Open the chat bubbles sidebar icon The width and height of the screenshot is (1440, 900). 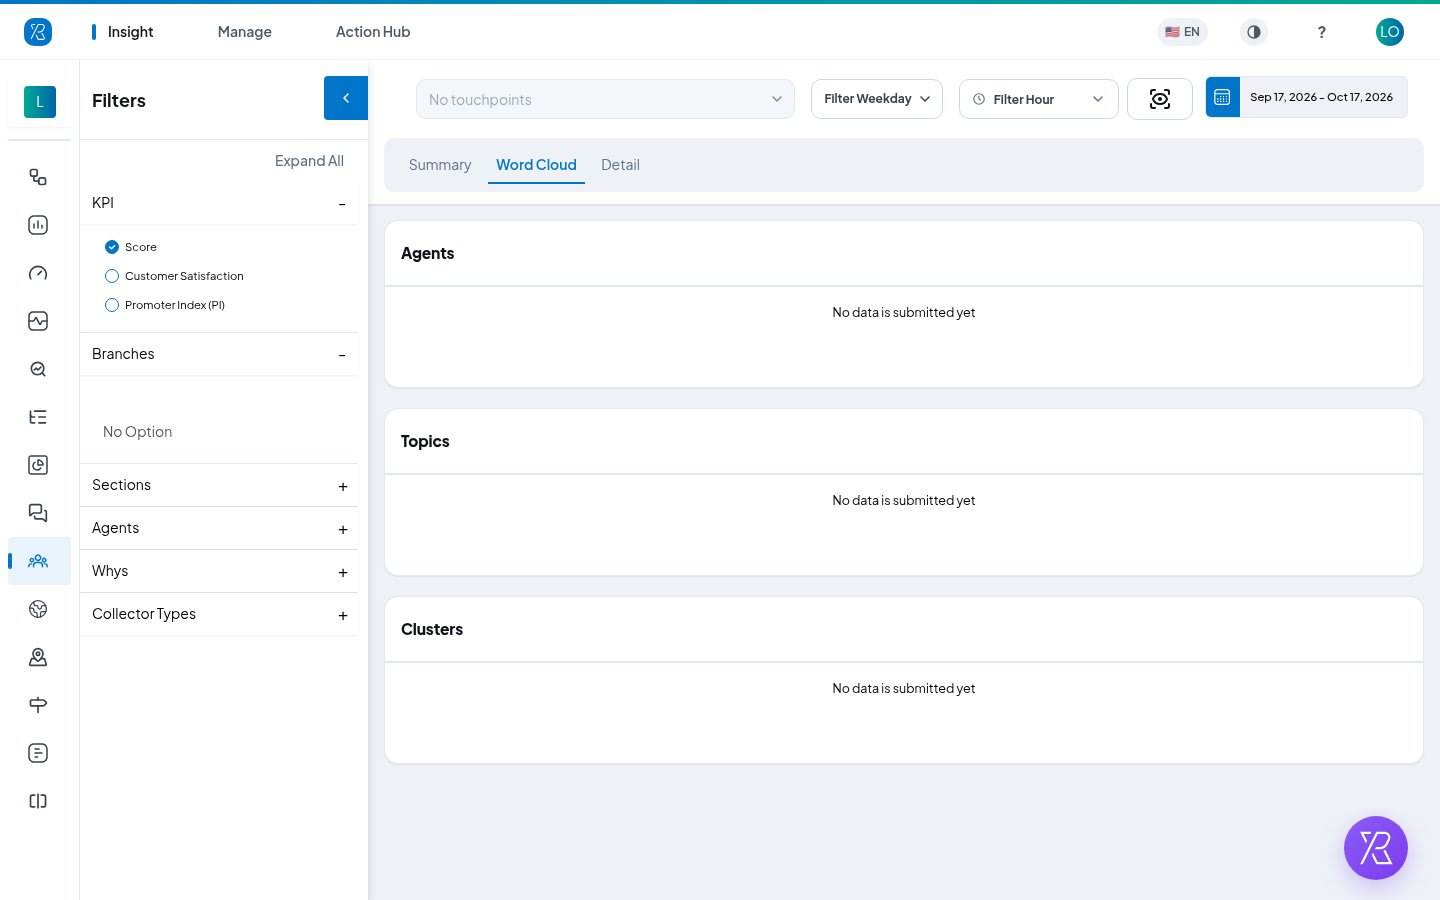(x=38, y=513)
